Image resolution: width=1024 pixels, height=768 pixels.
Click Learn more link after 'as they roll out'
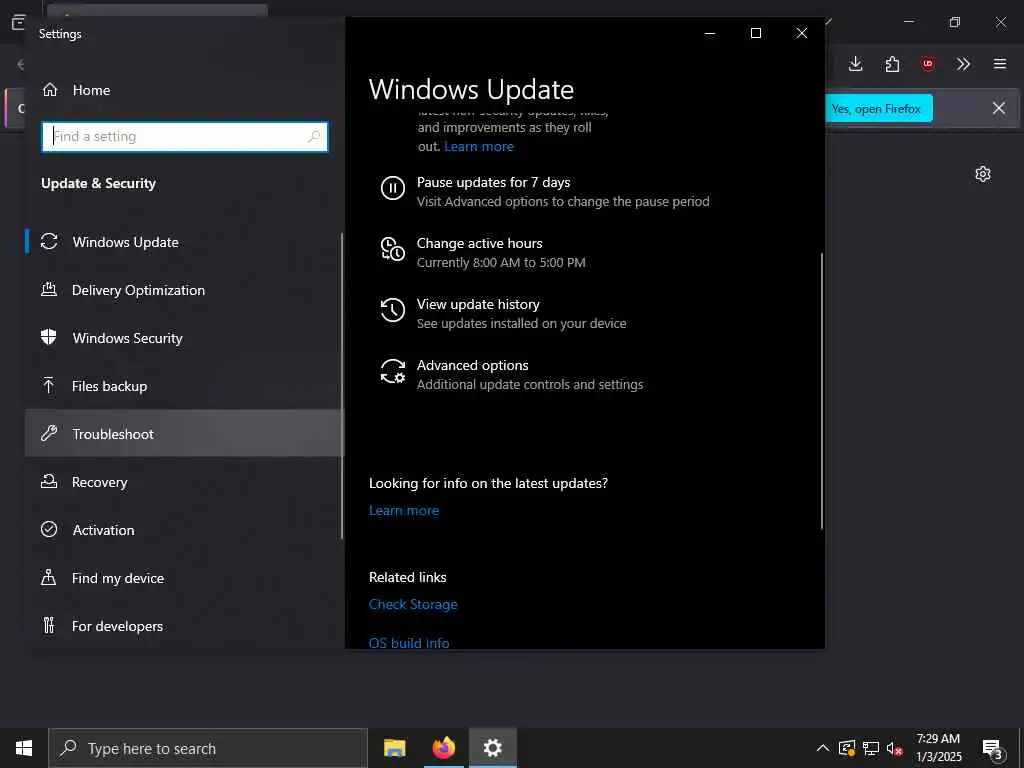click(479, 146)
